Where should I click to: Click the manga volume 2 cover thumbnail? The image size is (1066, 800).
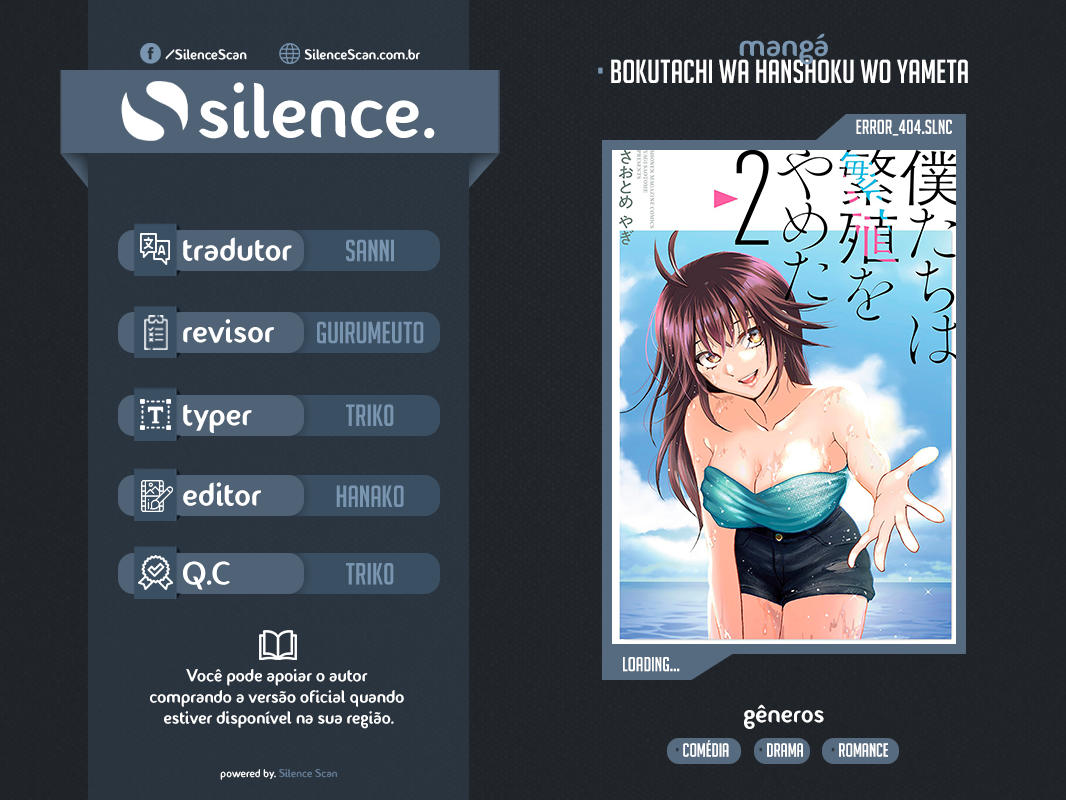click(x=784, y=396)
